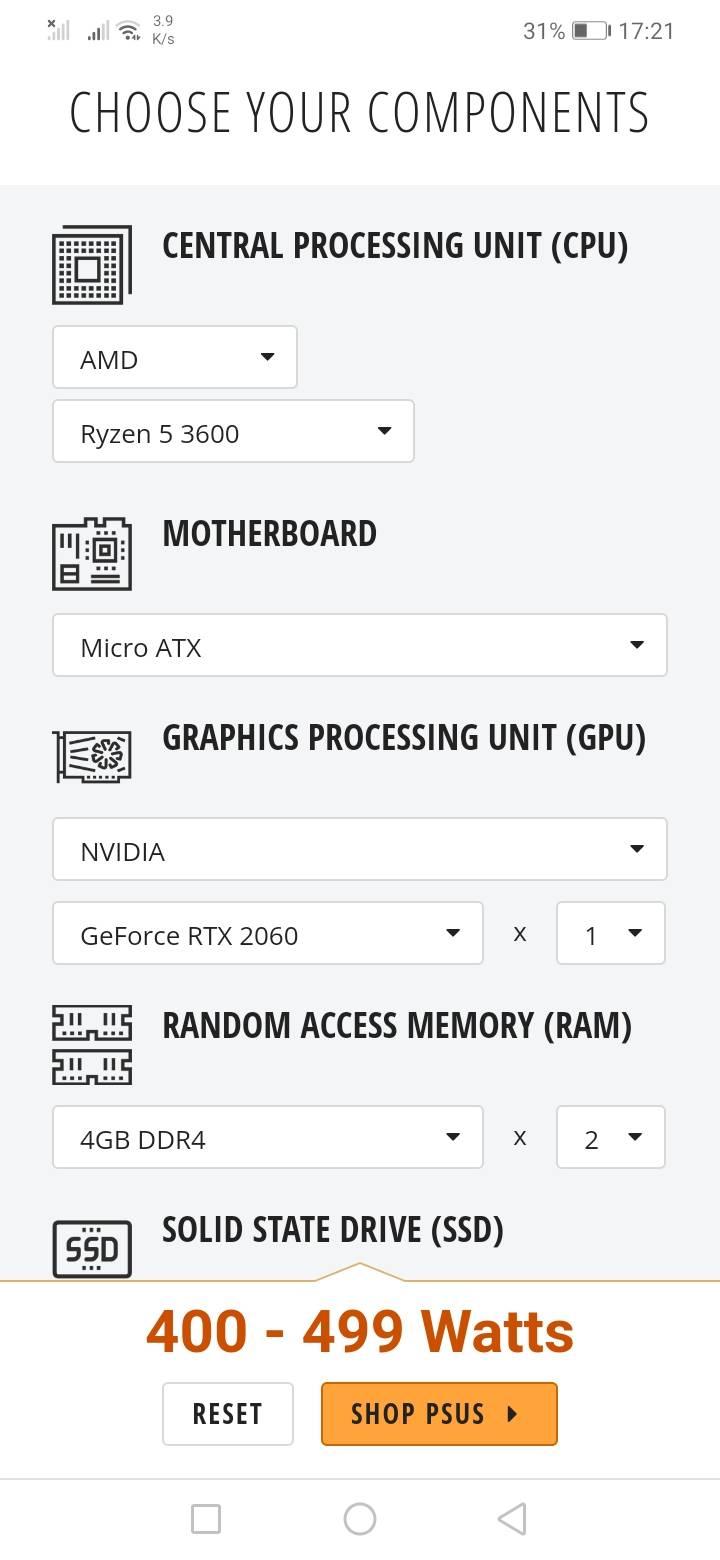Open the 4GB DDR4 RAM dropdown
720x1560 pixels.
coord(268,1137)
